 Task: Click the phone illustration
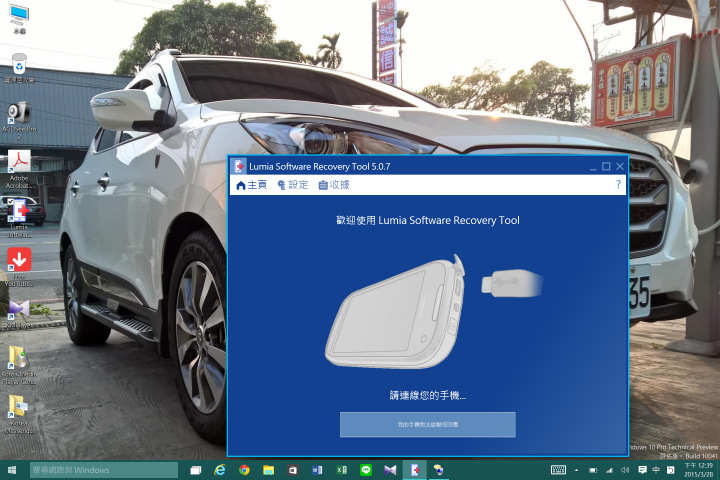[x=395, y=311]
